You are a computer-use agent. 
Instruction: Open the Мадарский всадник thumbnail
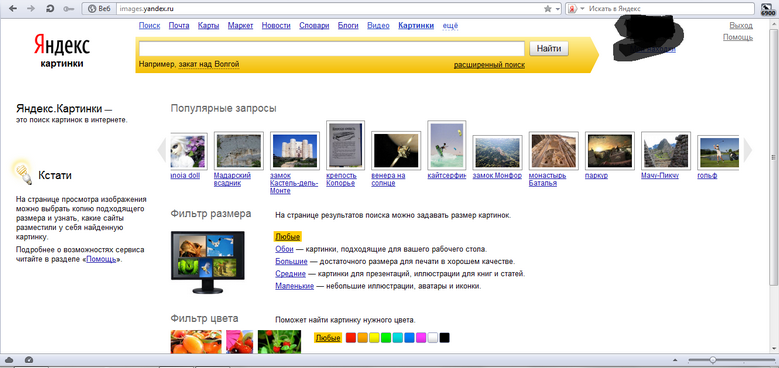pos(238,150)
